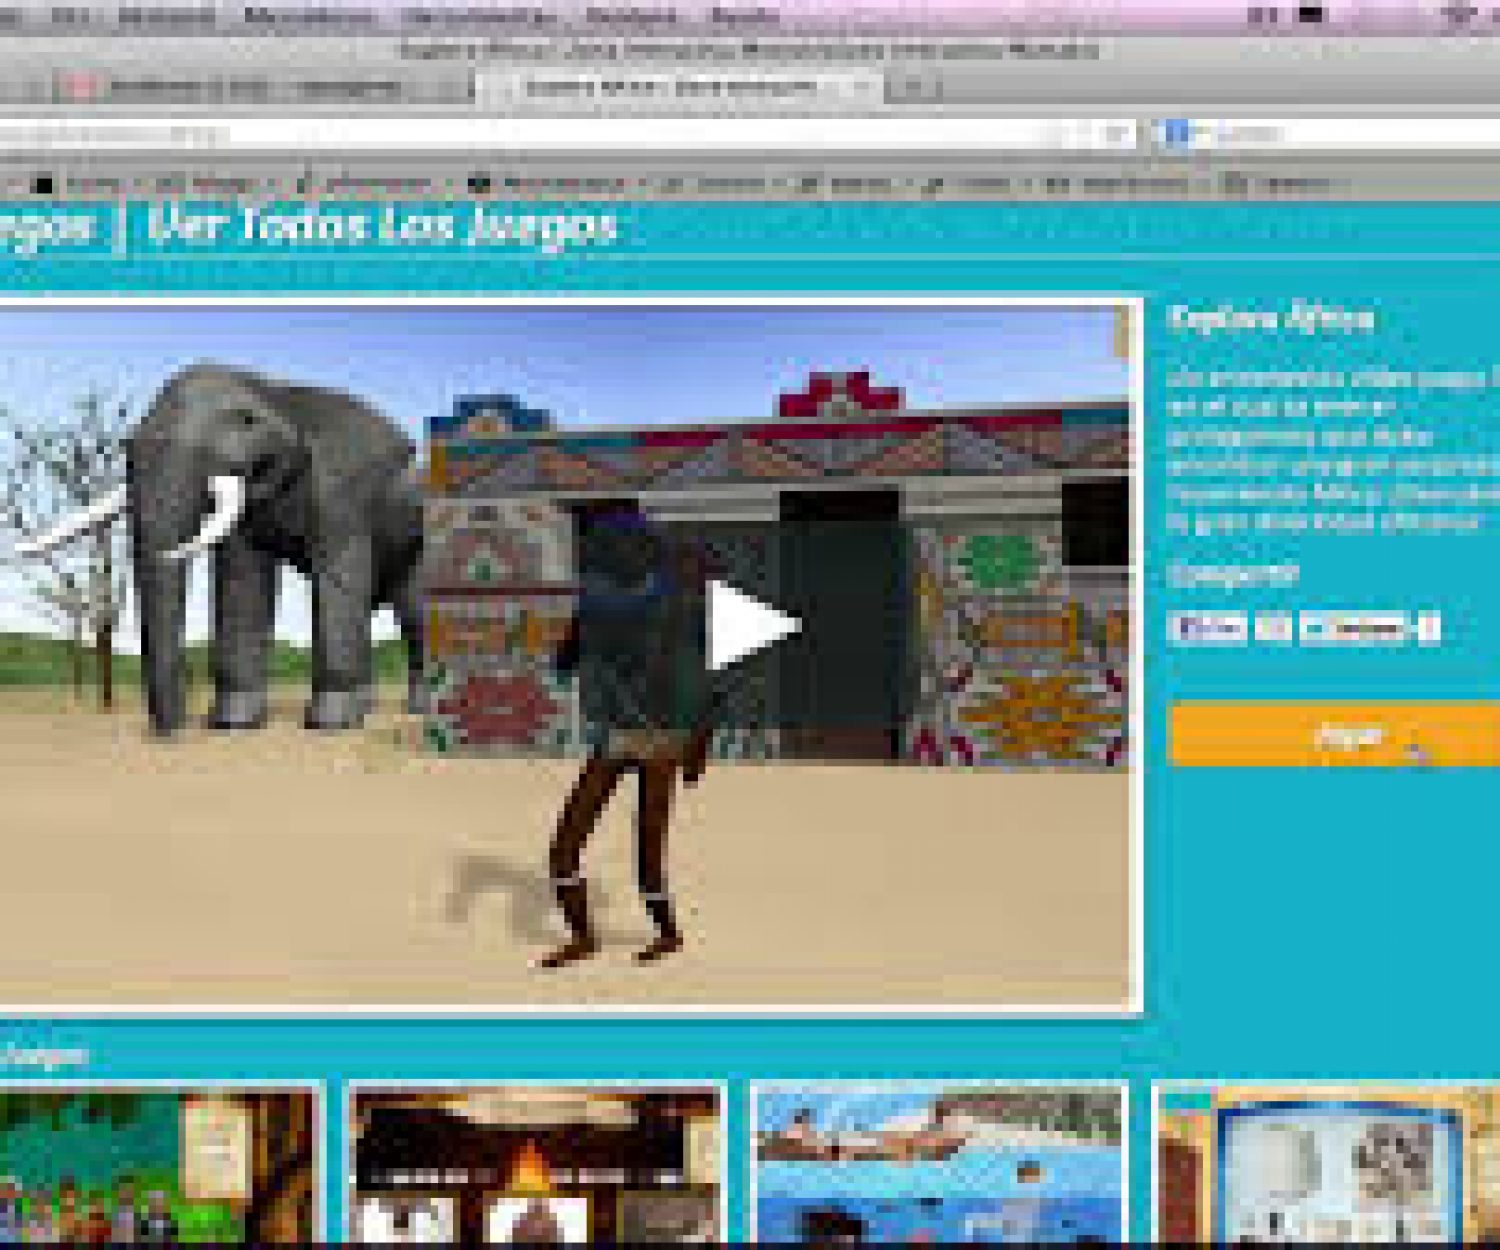Screen dimensions: 1500x1250
Task: Open the Herramientas menu
Action: (x=476, y=17)
